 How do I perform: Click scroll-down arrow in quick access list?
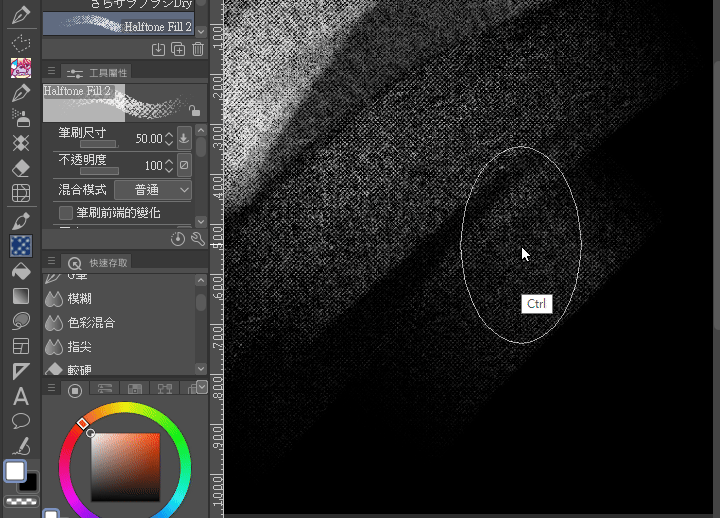coord(201,368)
